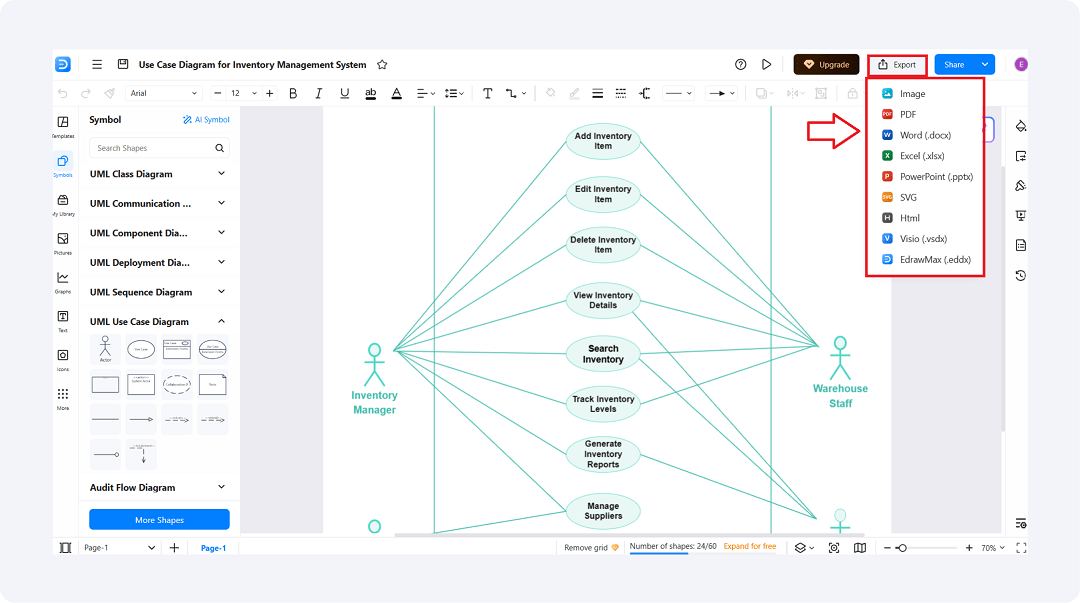The width and height of the screenshot is (1080, 603).
Task: Click the Upgrade button
Action: (x=827, y=64)
